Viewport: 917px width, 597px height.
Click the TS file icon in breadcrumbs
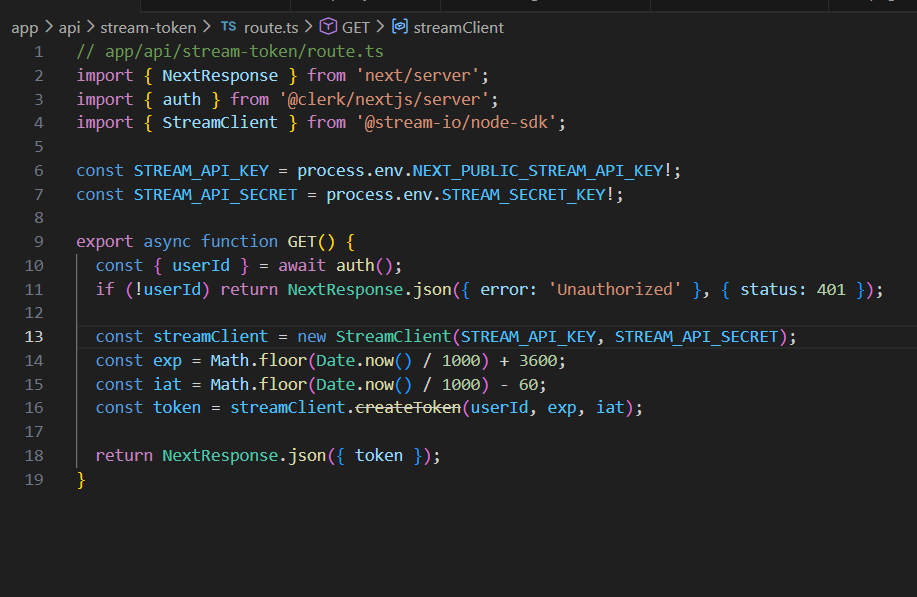[x=229, y=27]
